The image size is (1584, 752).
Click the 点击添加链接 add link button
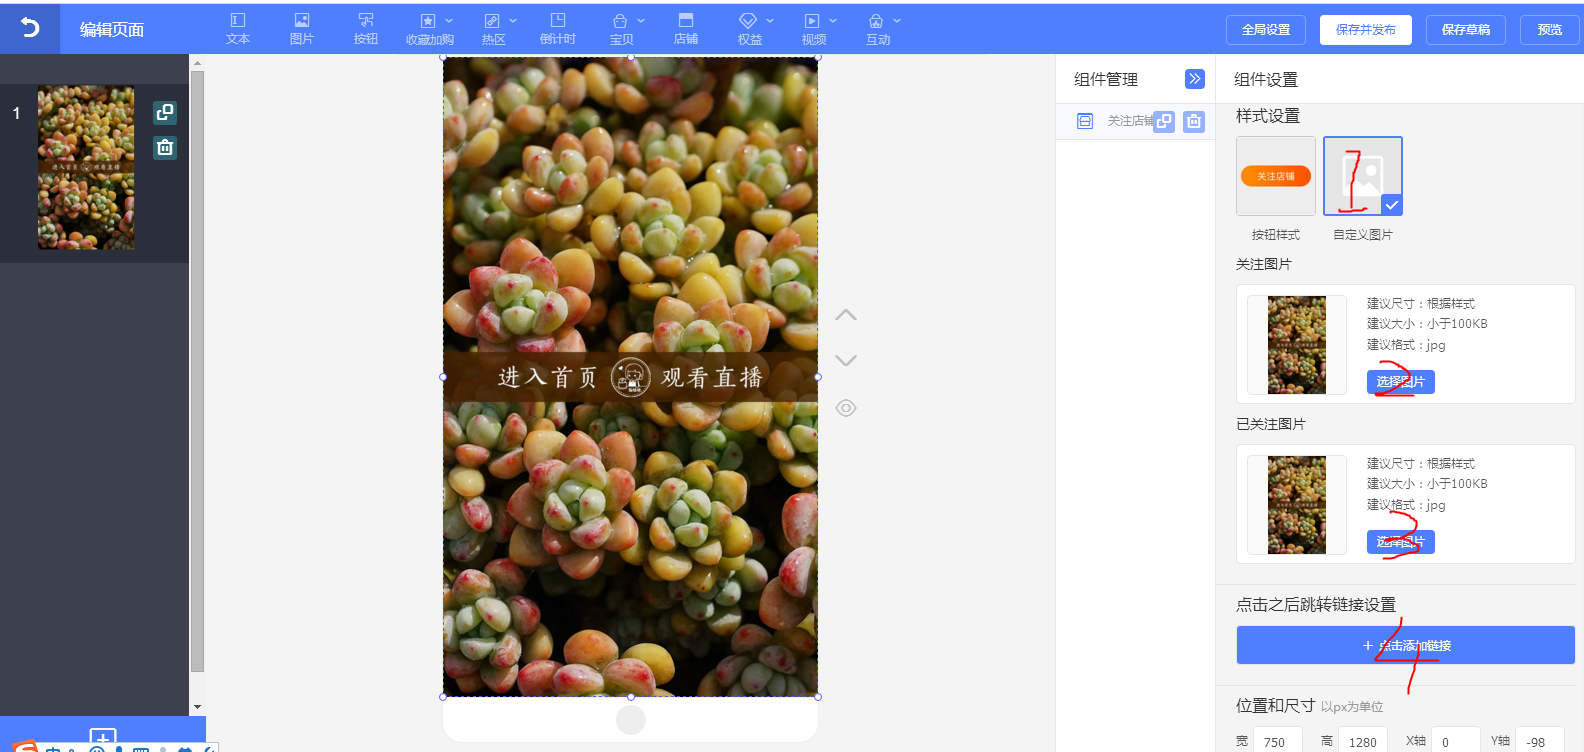[x=1406, y=645]
